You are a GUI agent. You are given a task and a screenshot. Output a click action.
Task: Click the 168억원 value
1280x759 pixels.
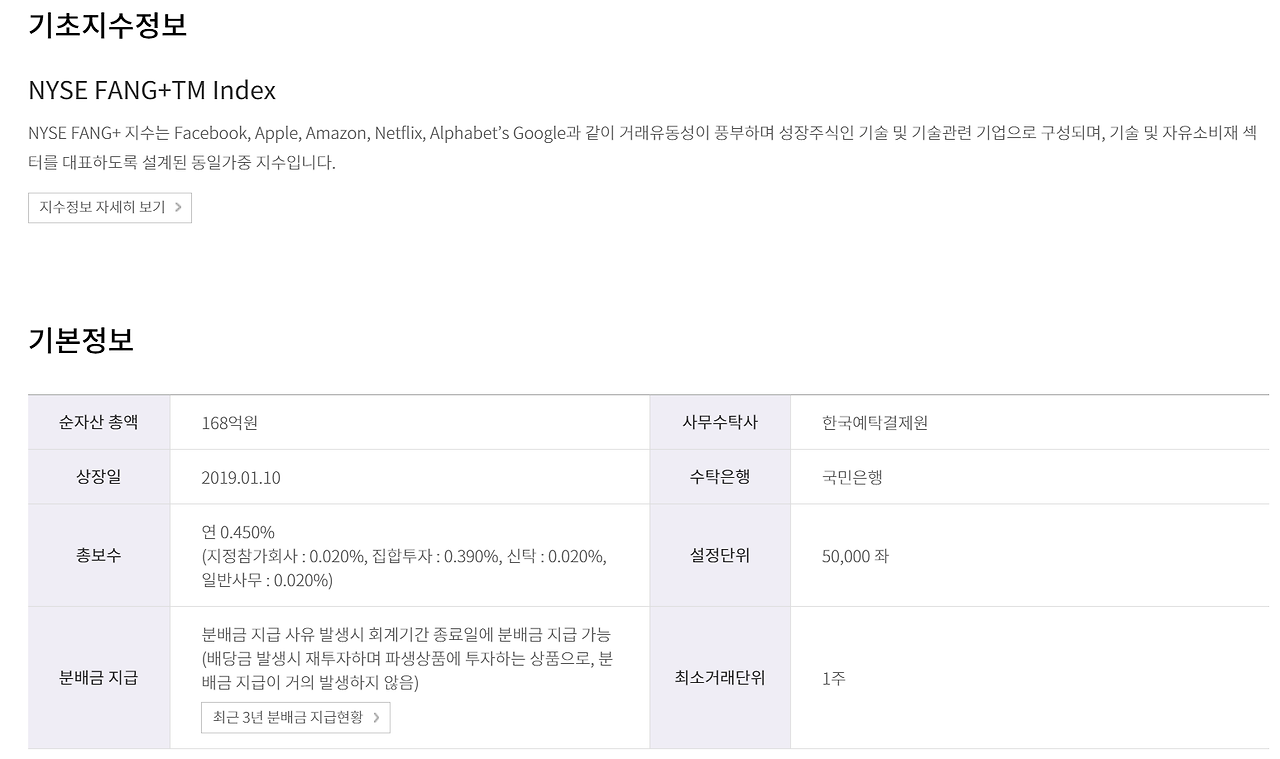229,423
